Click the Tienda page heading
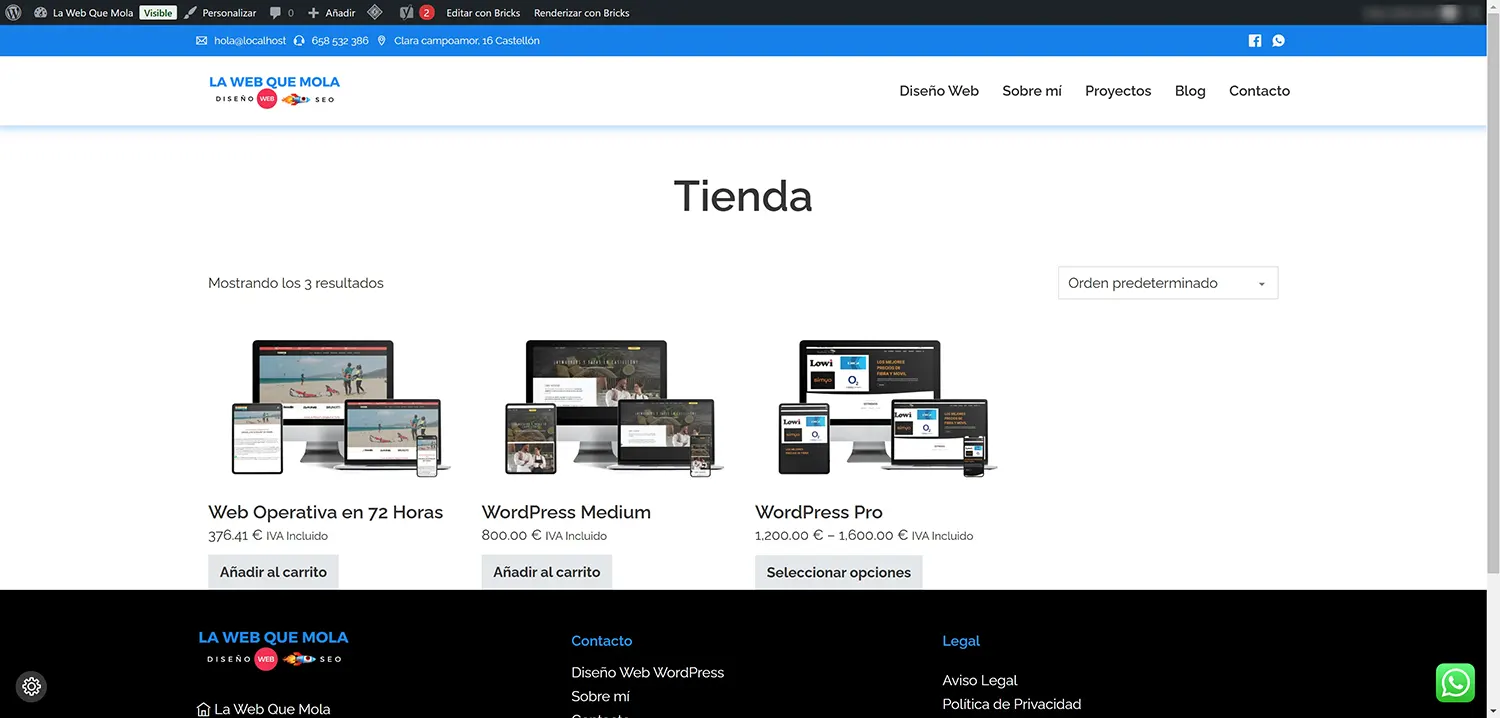The height and width of the screenshot is (718, 1500). click(743, 196)
